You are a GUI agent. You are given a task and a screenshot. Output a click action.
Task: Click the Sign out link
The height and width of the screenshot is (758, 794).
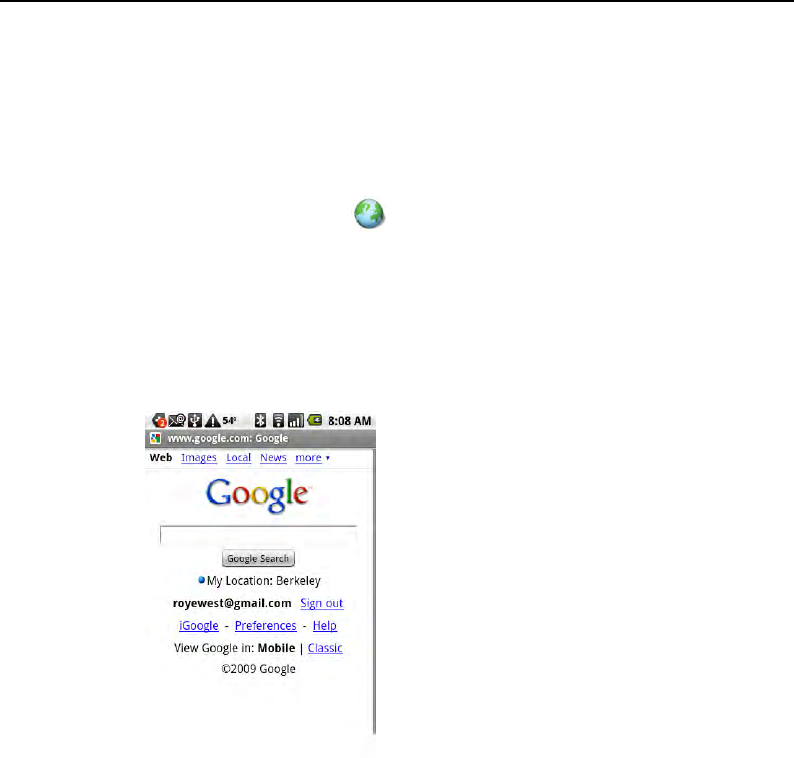click(322, 603)
